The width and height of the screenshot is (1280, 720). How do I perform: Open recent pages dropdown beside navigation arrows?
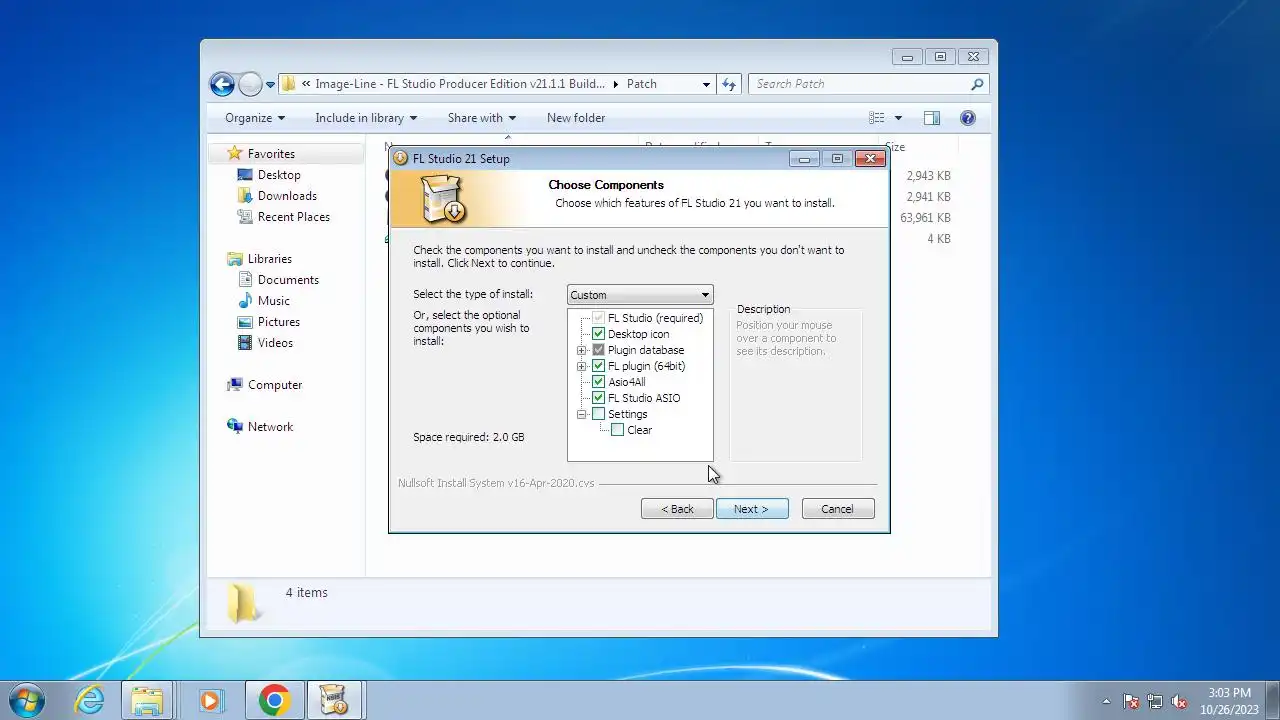click(270, 85)
